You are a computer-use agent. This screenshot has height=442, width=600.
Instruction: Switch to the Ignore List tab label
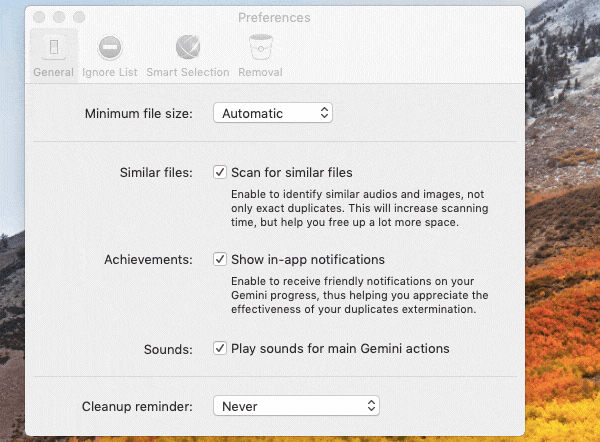pyautogui.click(x=110, y=72)
